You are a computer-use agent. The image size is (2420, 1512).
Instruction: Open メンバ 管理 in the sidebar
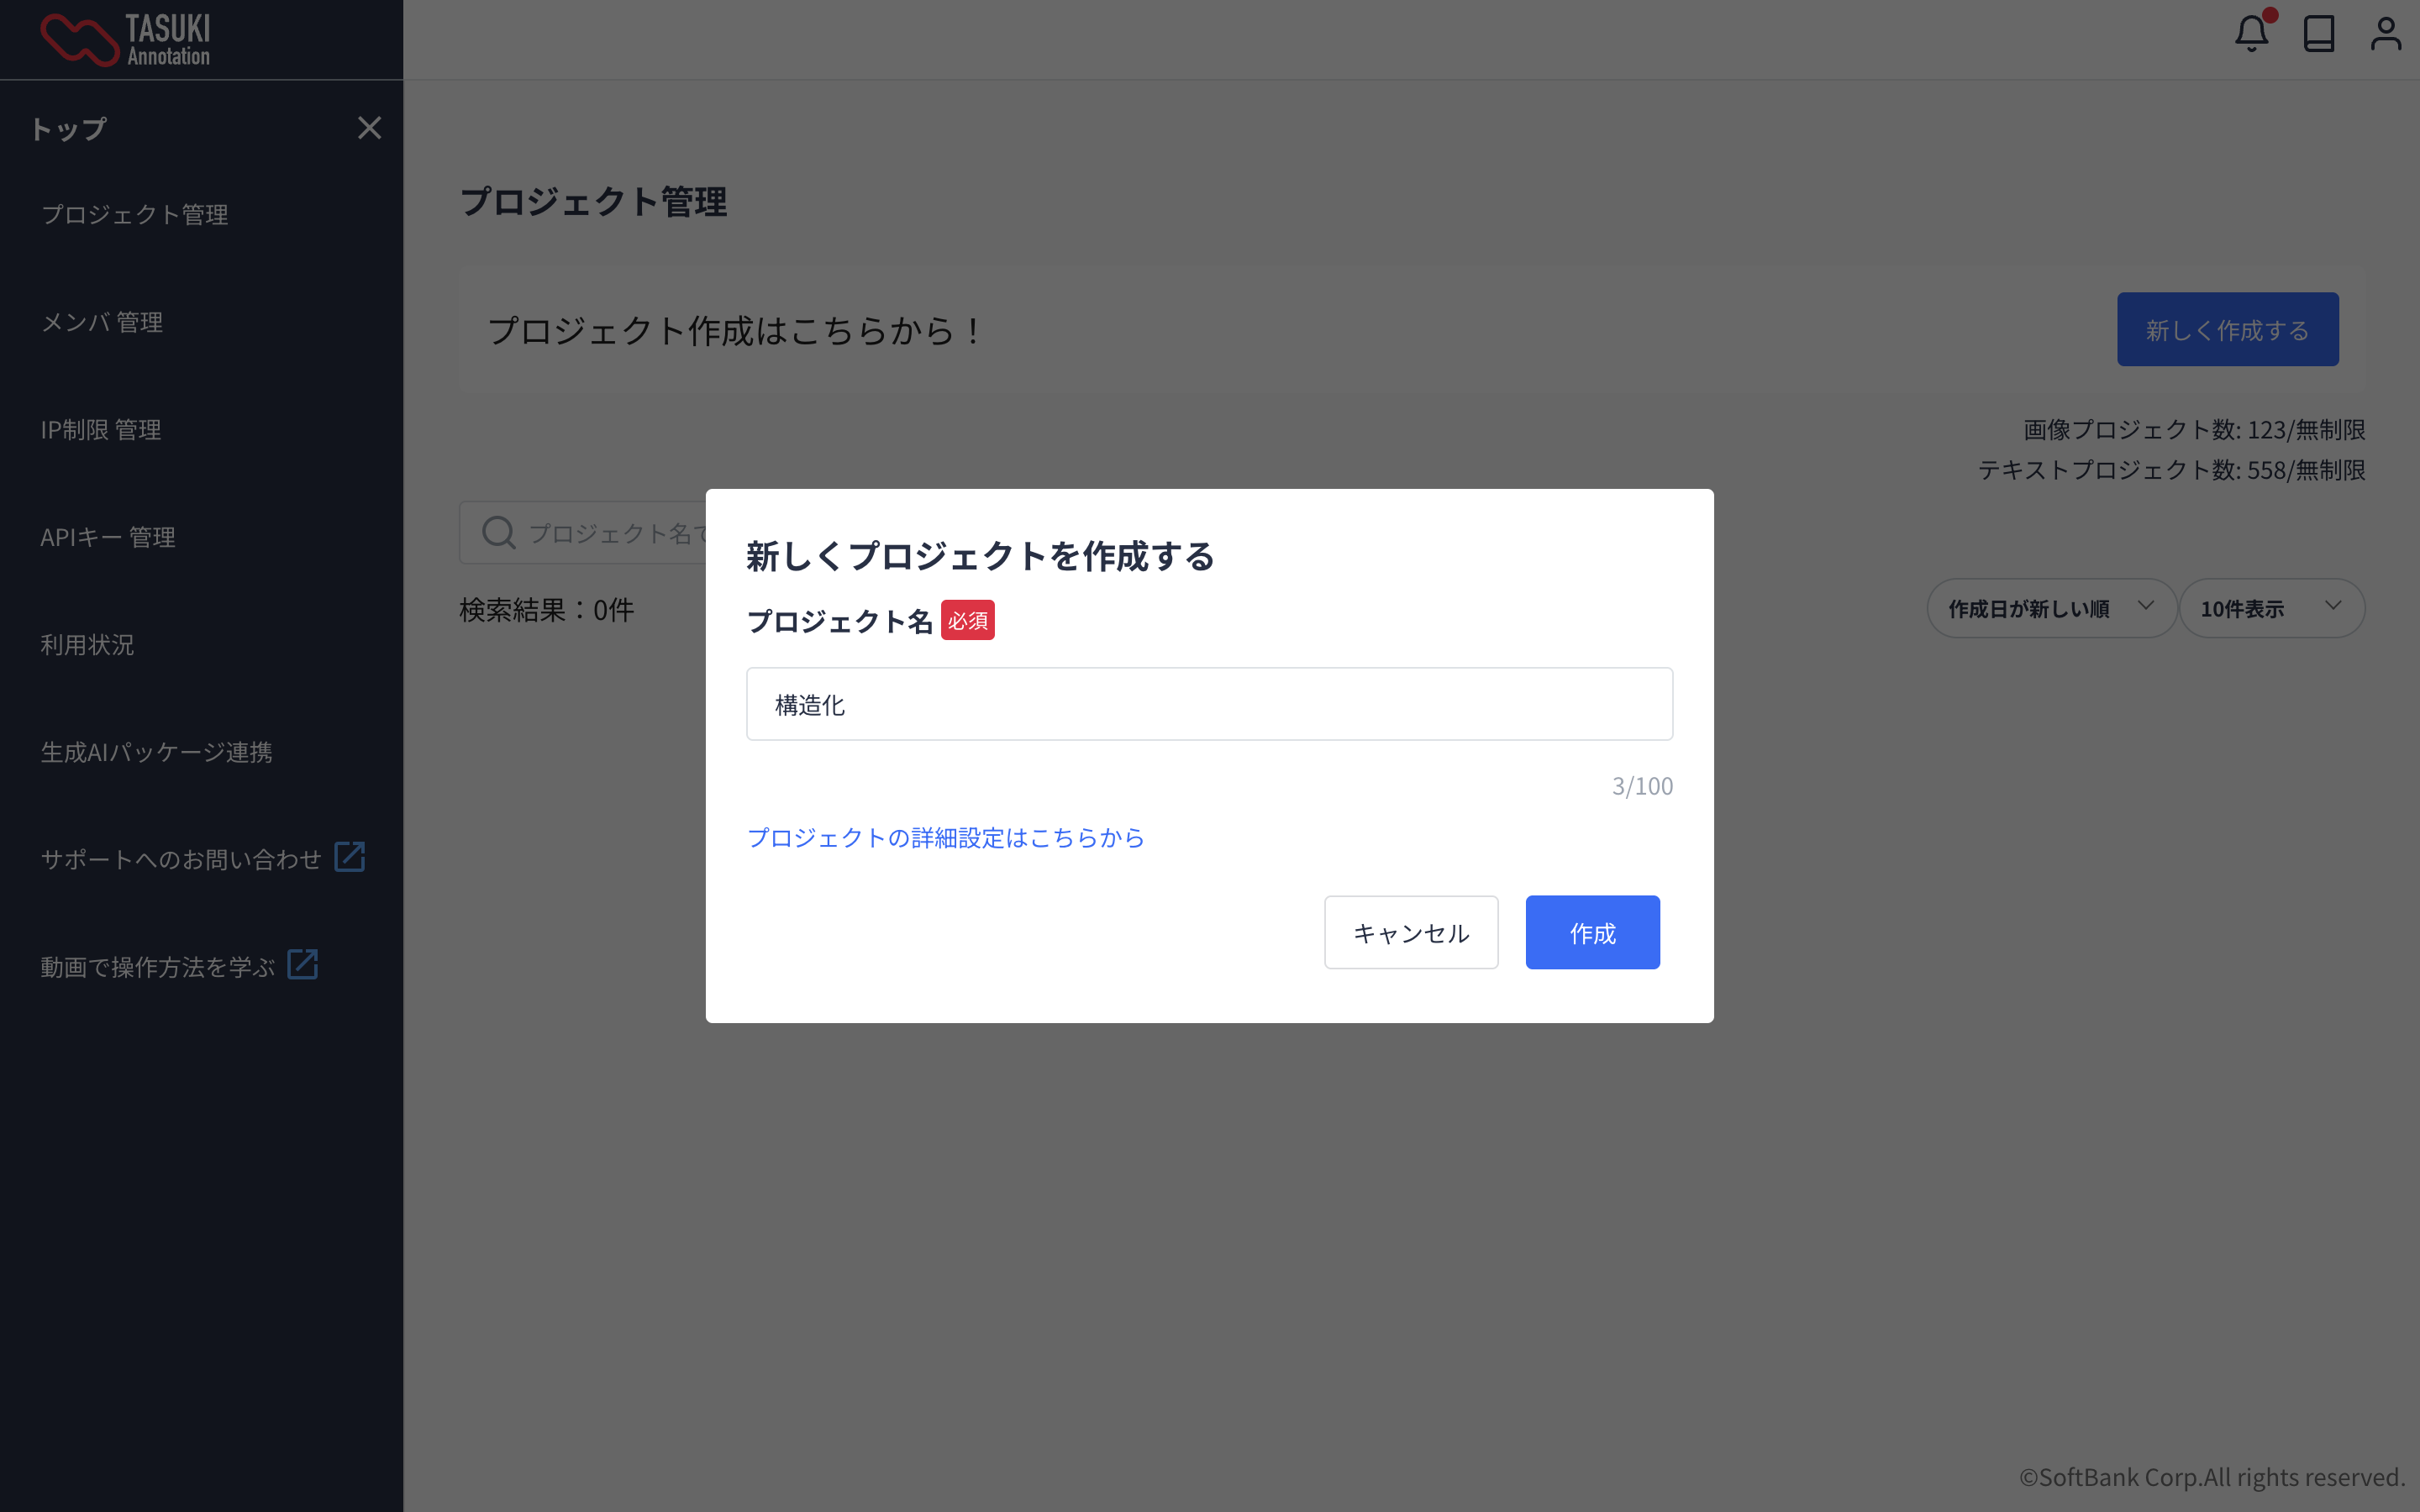point(101,322)
